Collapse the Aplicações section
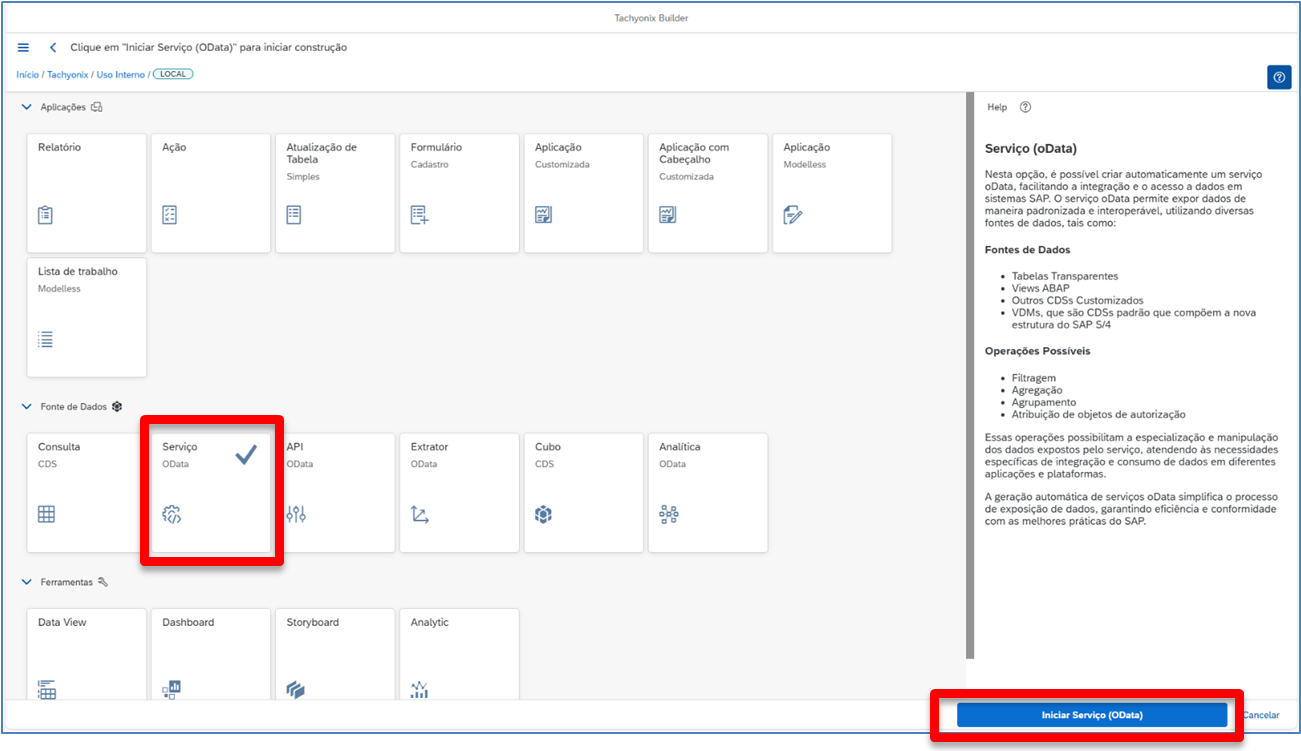The image size is (1301, 751). (27, 107)
